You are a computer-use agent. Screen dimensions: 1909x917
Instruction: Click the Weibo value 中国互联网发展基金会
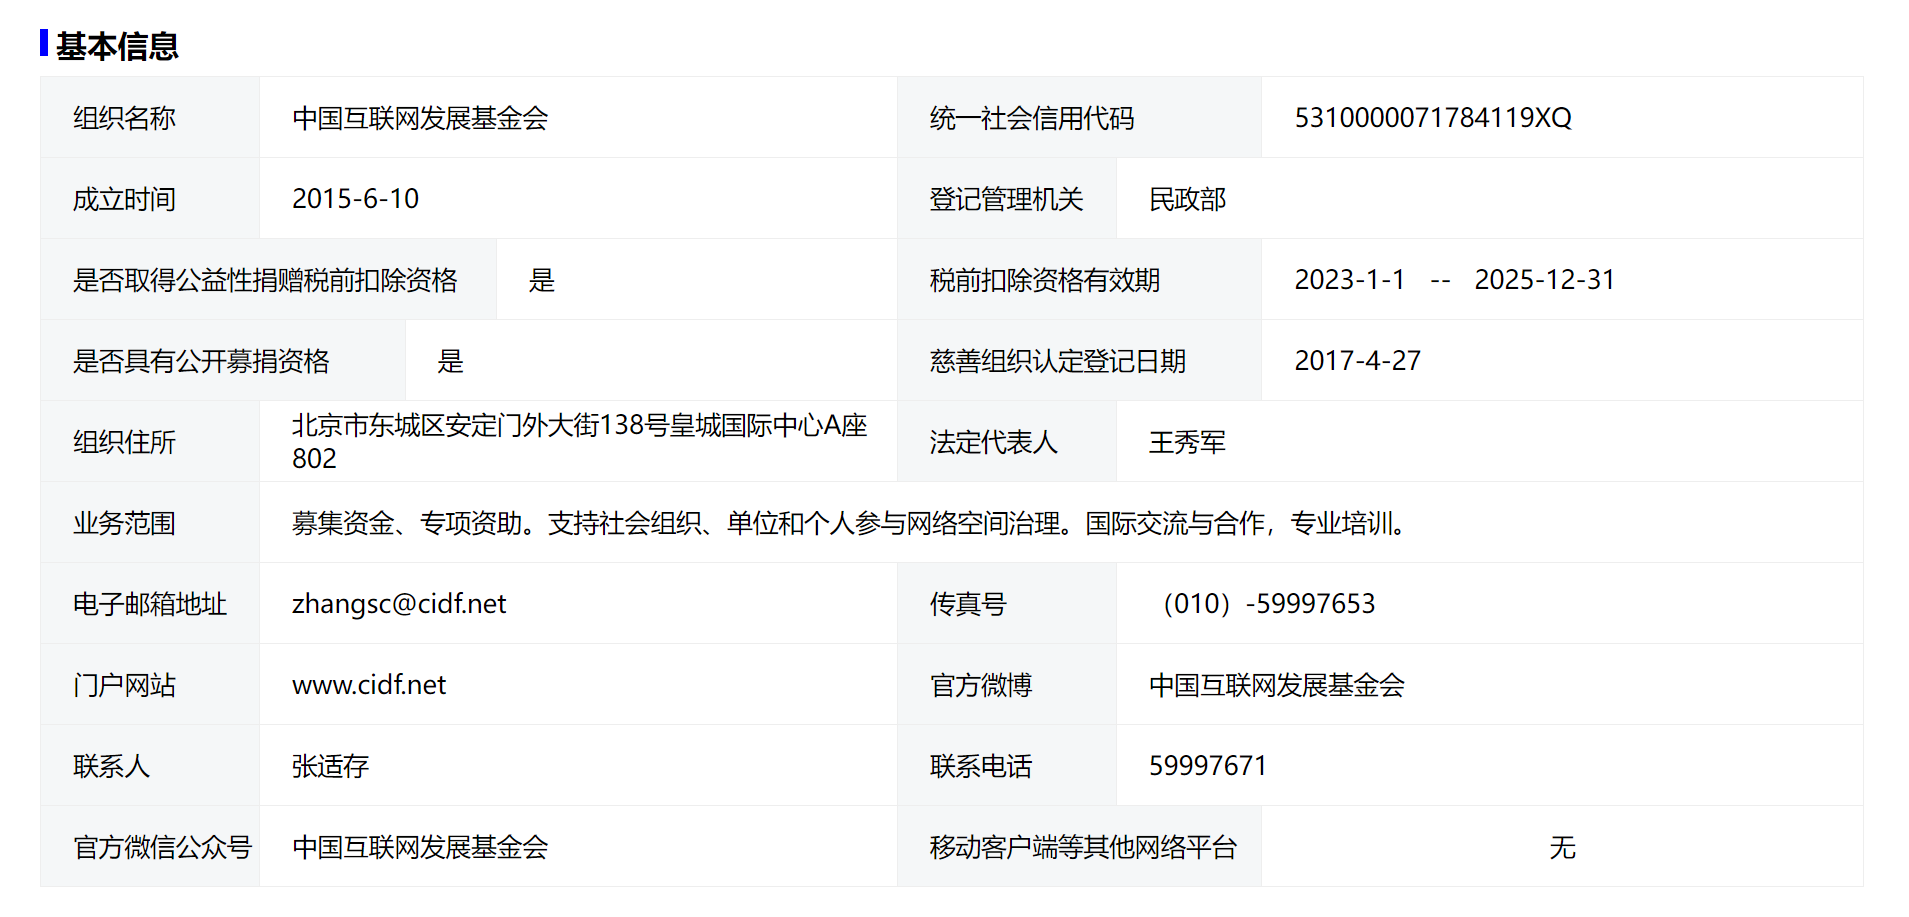click(x=1277, y=685)
